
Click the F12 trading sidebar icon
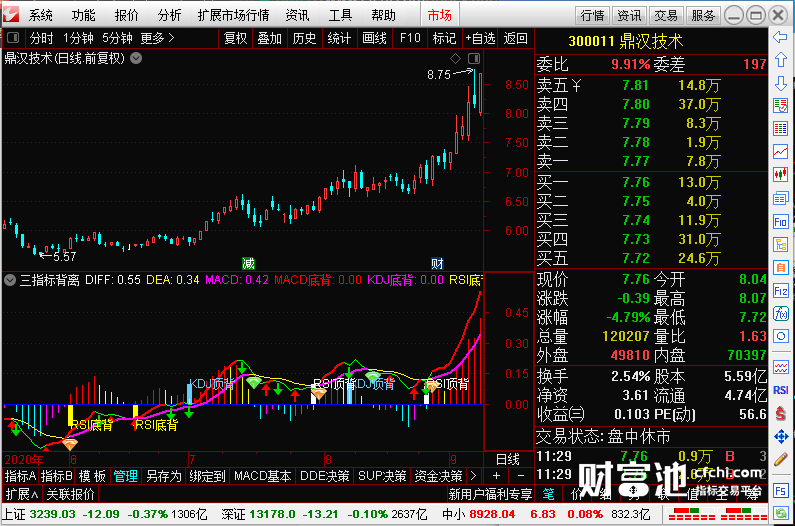tap(780, 290)
